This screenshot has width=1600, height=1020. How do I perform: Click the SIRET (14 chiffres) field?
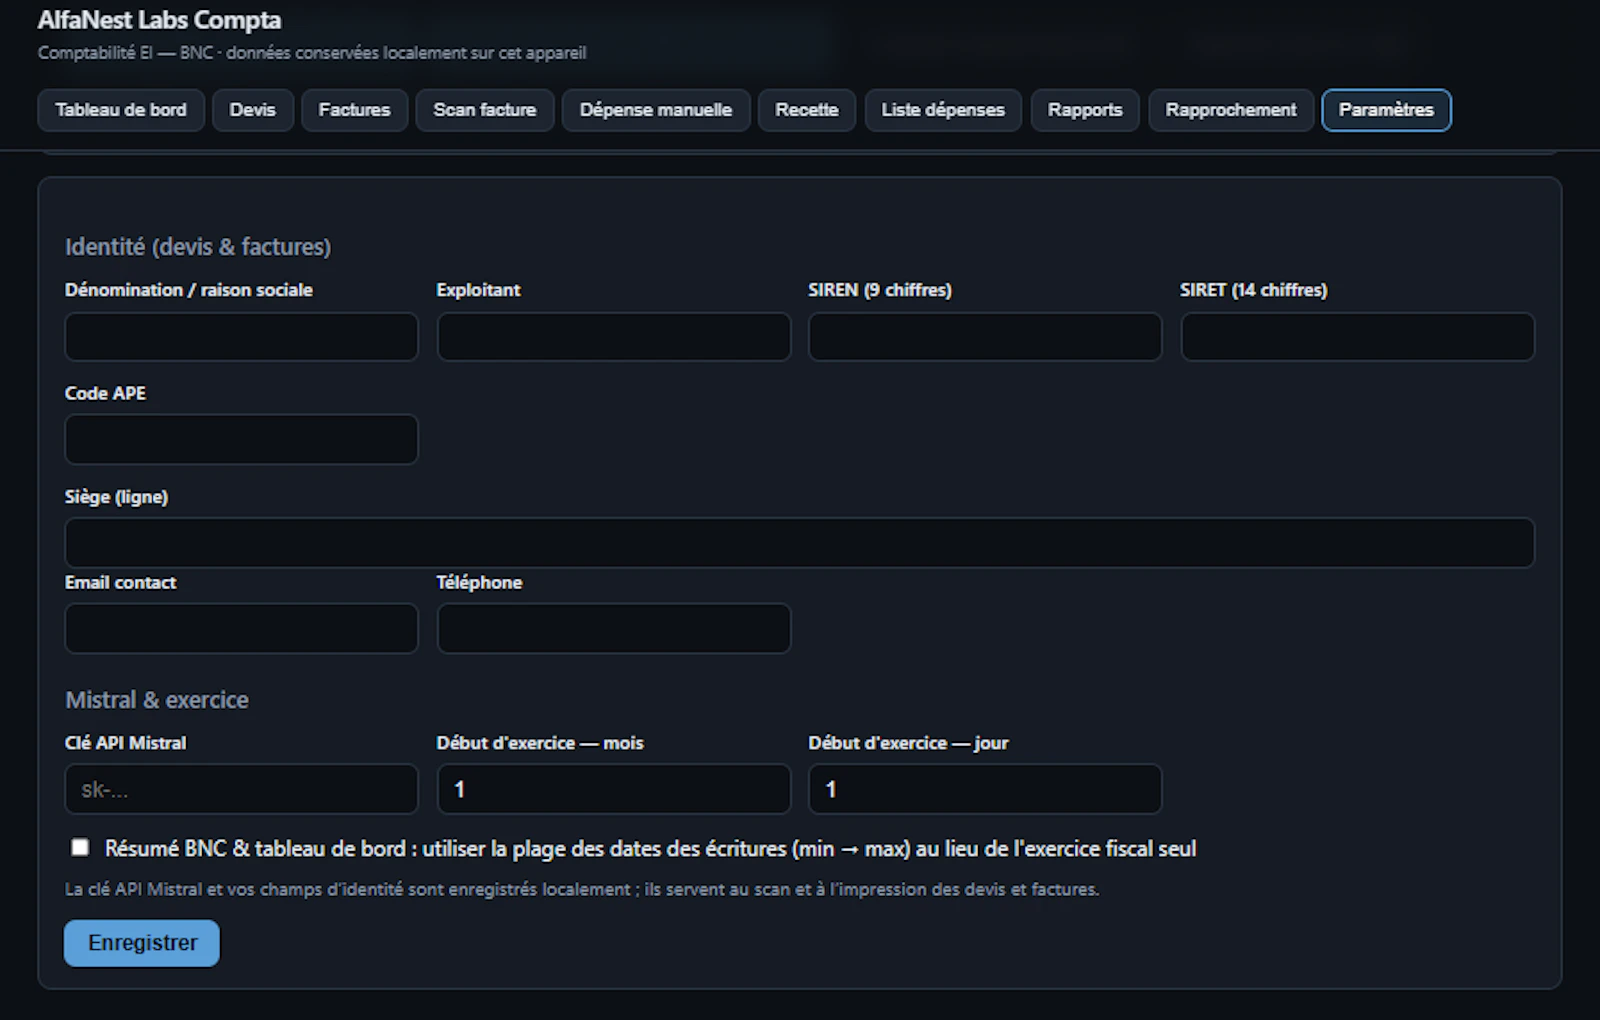point(1358,337)
